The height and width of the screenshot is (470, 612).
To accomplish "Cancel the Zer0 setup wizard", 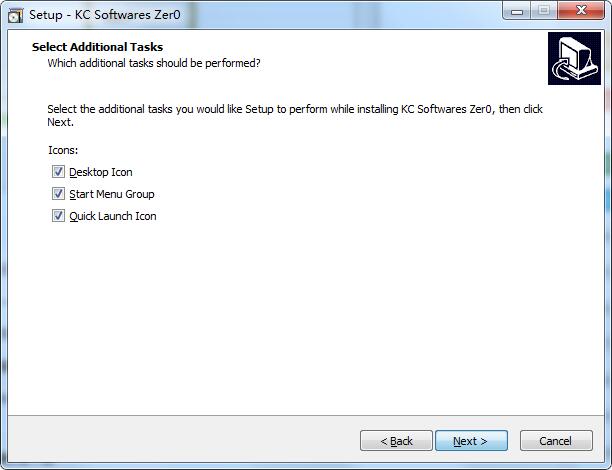I will (555, 441).
